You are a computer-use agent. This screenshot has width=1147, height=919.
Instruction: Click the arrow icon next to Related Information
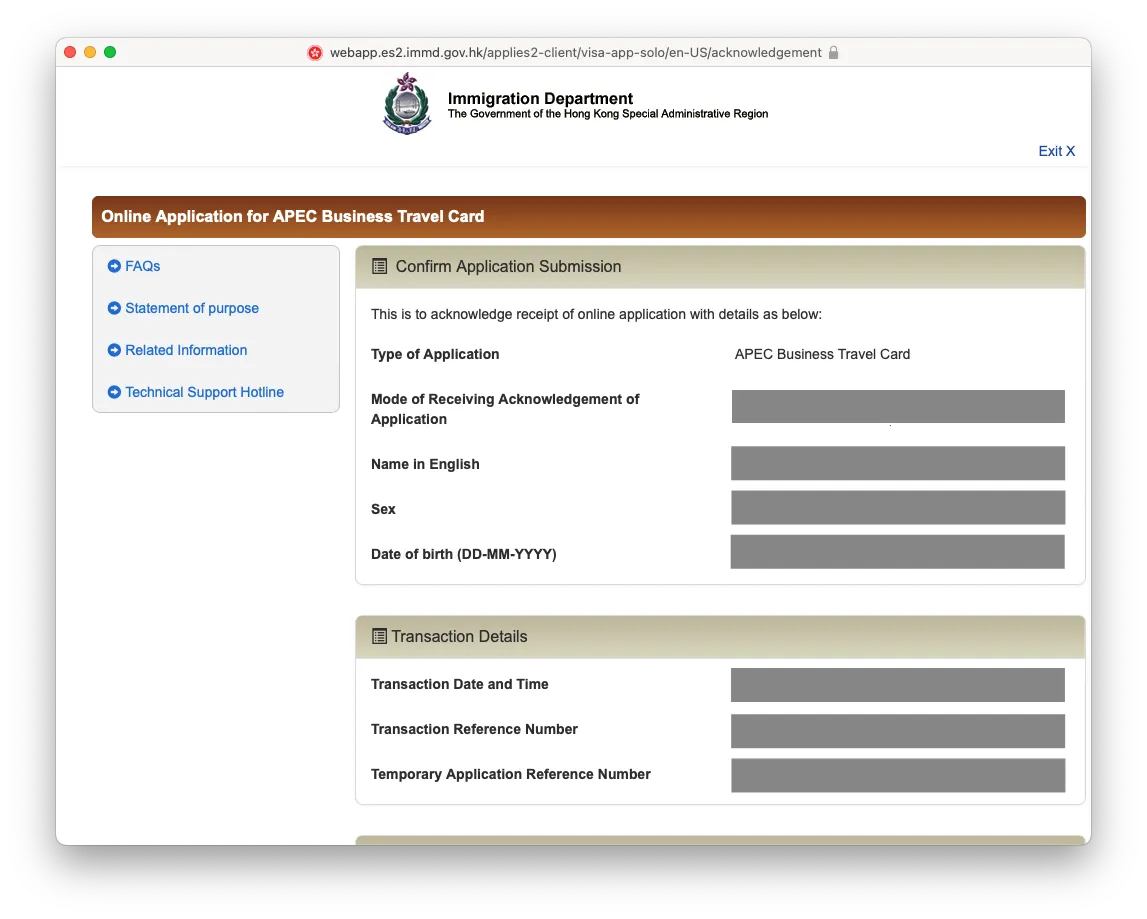tap(114, 350)
